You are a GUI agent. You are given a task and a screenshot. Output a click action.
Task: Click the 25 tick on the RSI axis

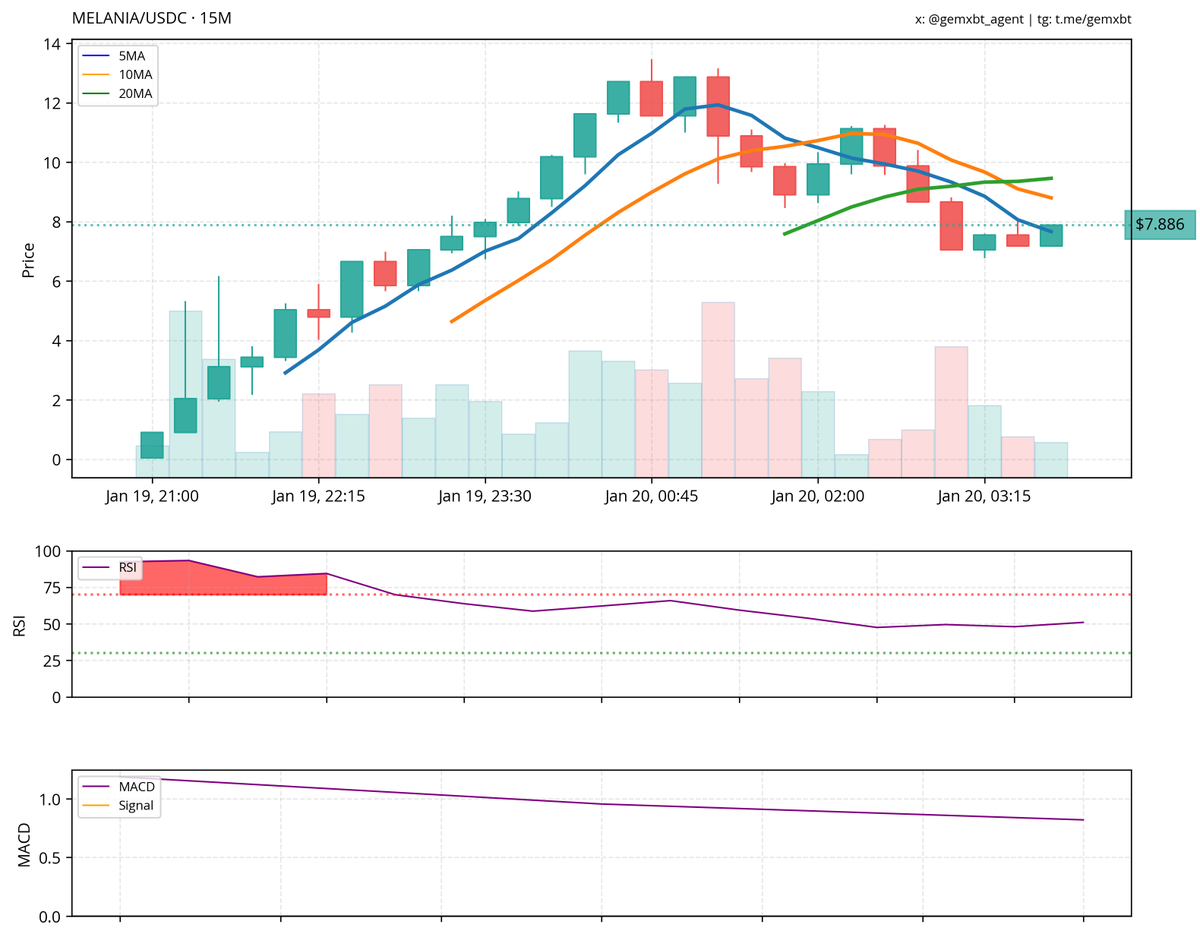[x=52, y=660]
